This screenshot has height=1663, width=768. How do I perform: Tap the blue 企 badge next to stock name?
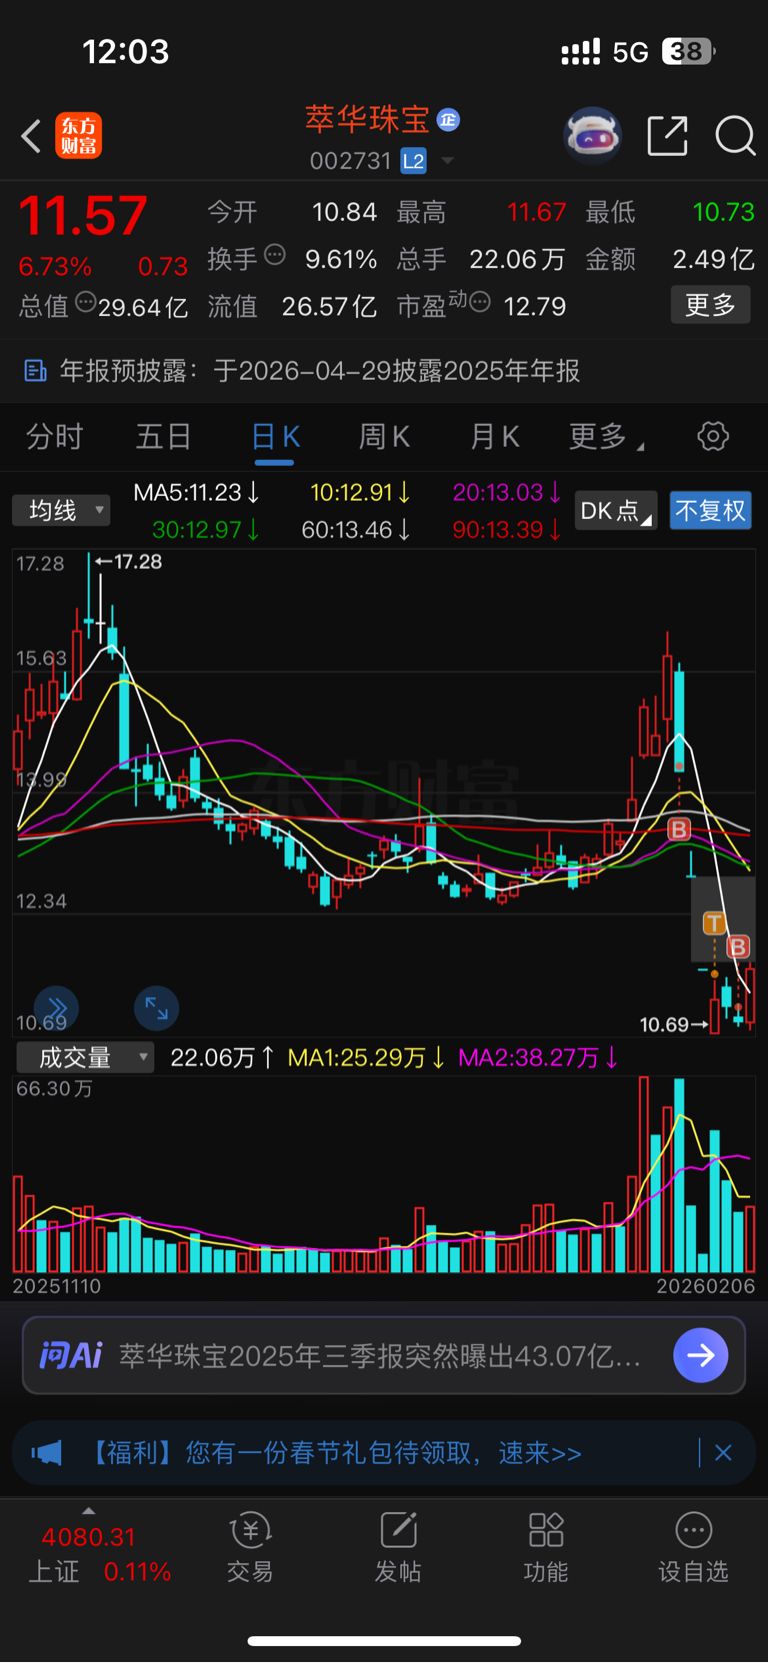pyautogui.click(x=448, y=120)
